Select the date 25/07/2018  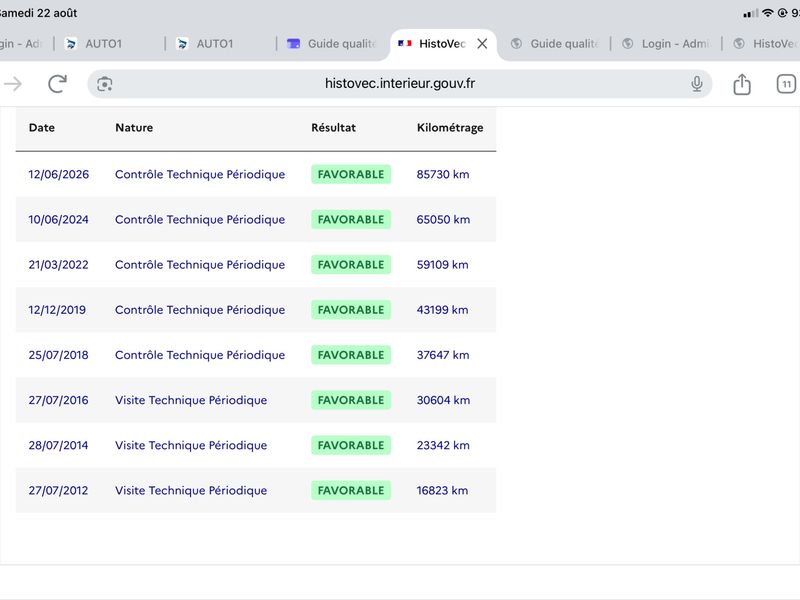pos(58,355)
